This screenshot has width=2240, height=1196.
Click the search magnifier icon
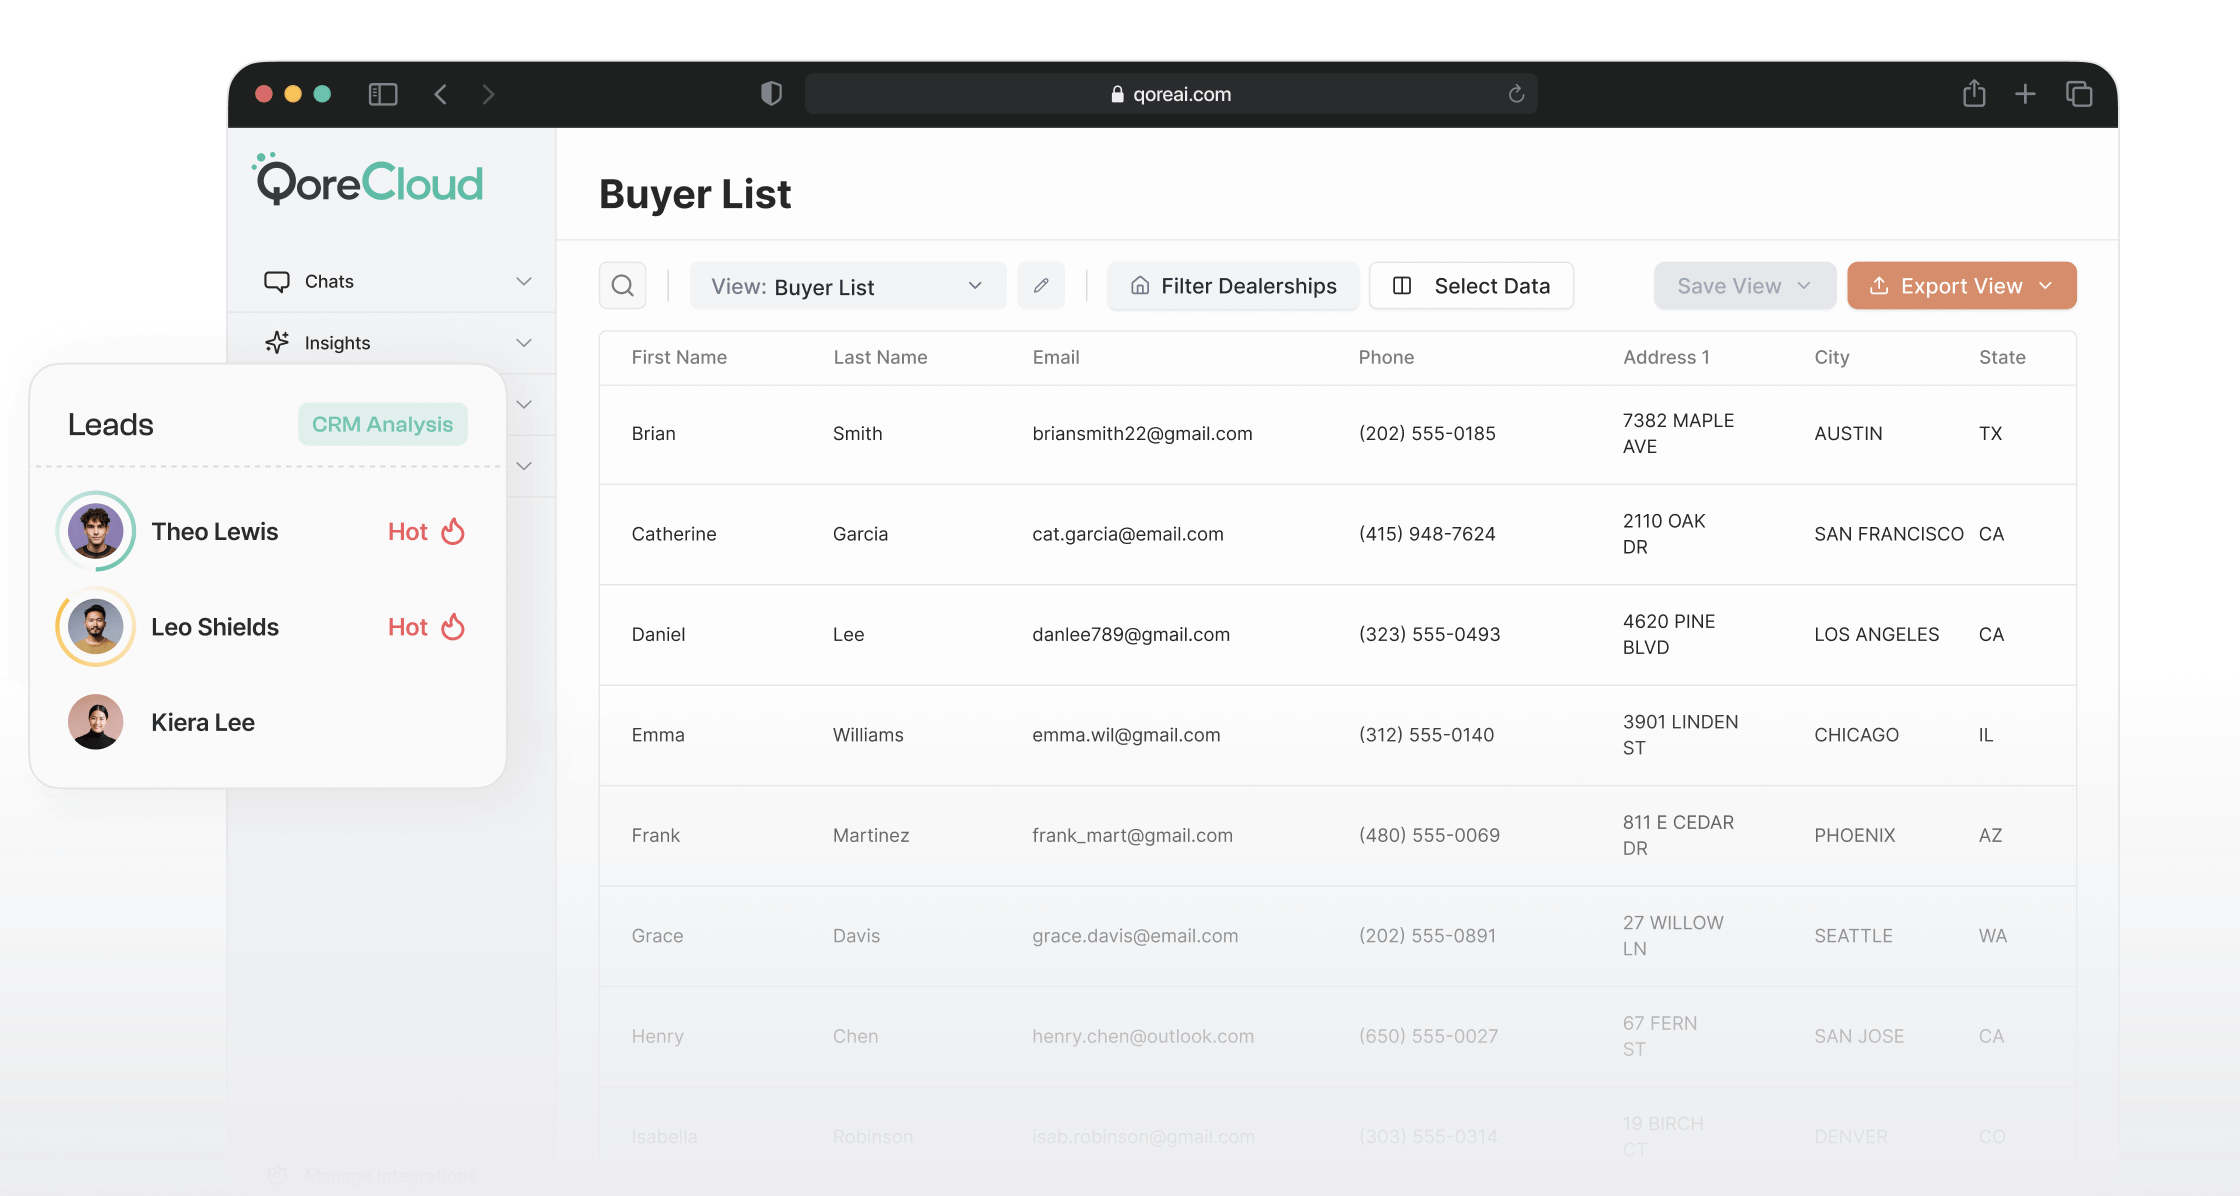pyautogui.click(x=622, y=286)
